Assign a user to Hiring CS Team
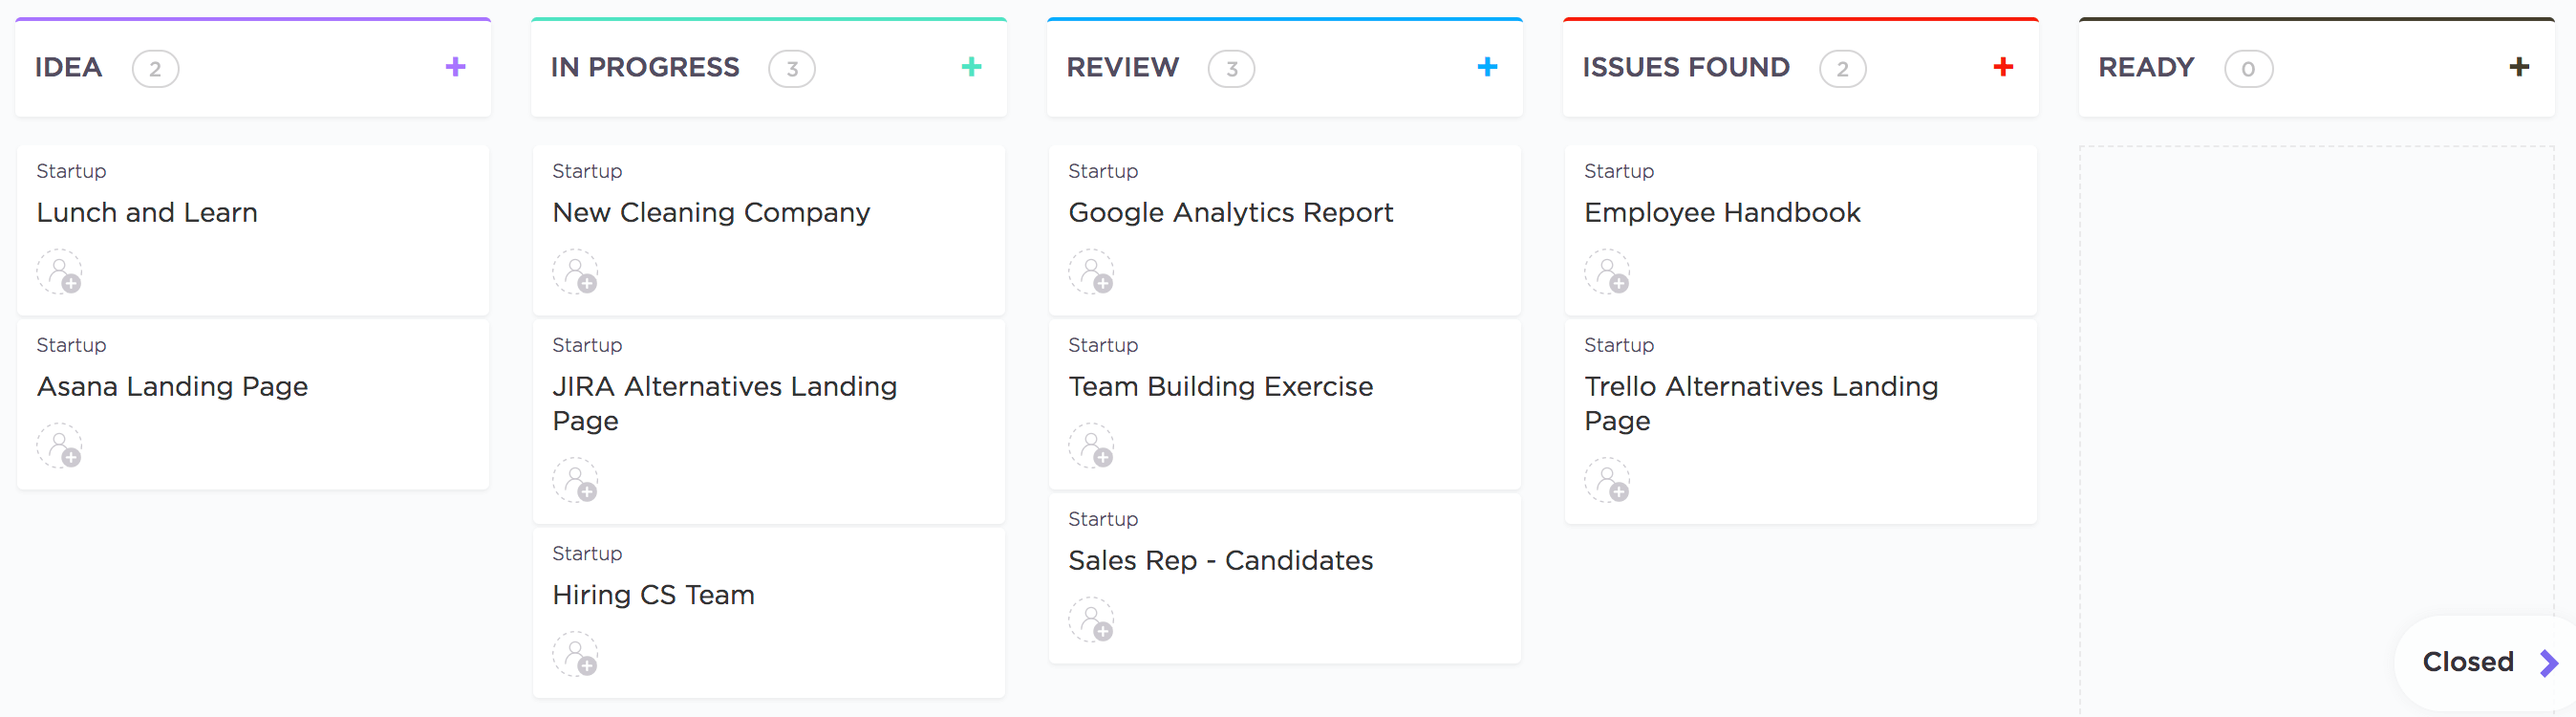This screenshot has width=2576, height=717. 576,654
